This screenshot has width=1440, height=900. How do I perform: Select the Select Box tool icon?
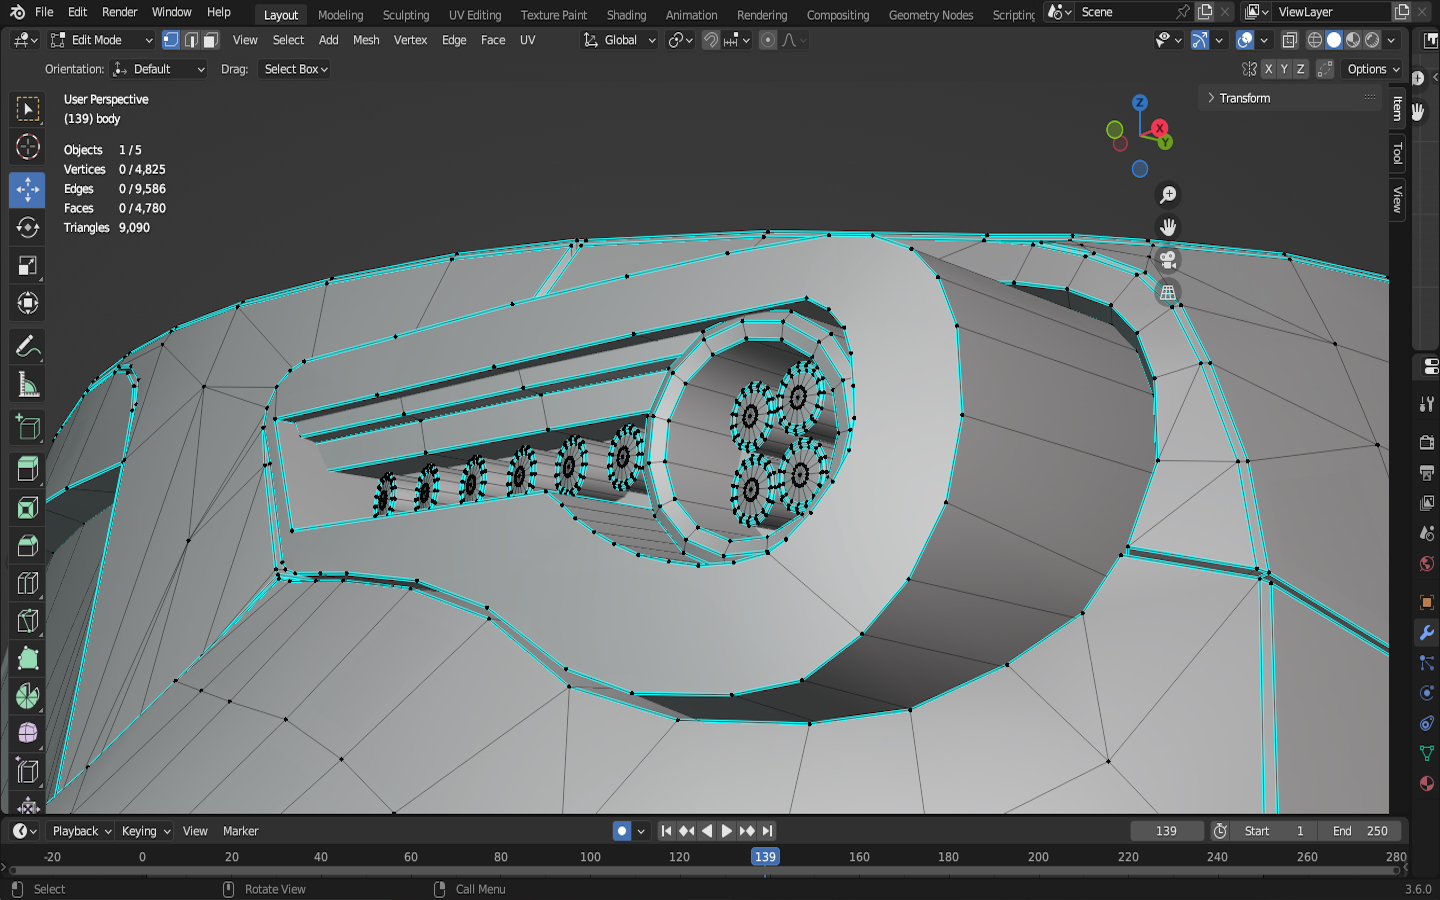point(28,109)
